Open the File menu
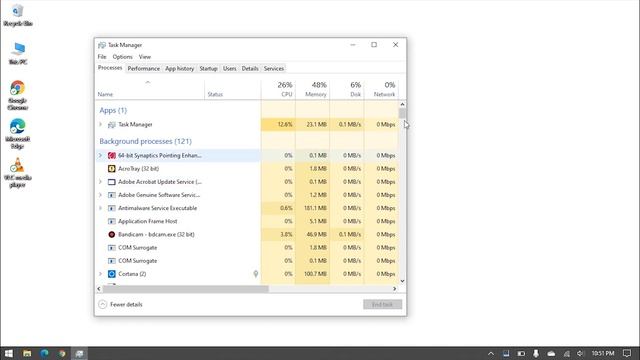 [102, 57]
